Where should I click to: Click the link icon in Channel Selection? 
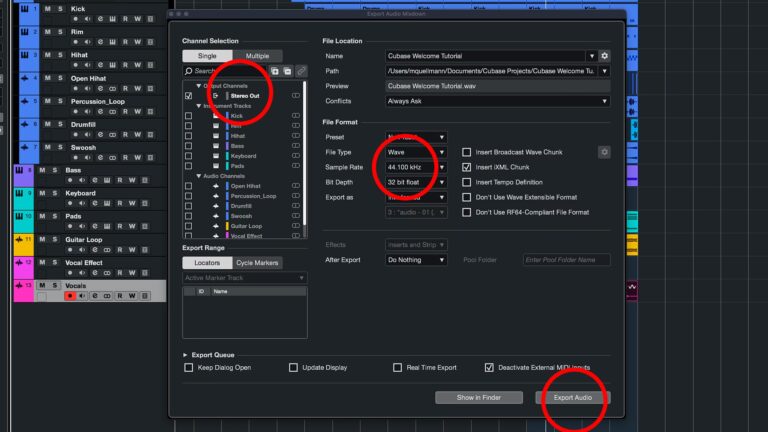coord(301,71)
